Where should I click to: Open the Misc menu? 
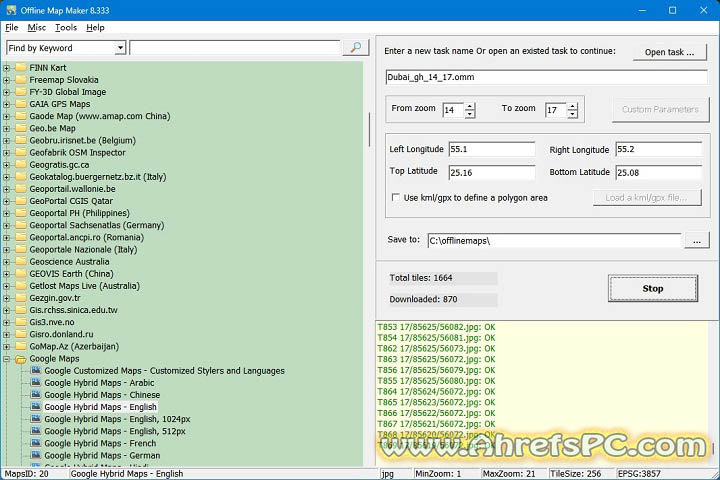click(37, 28)
